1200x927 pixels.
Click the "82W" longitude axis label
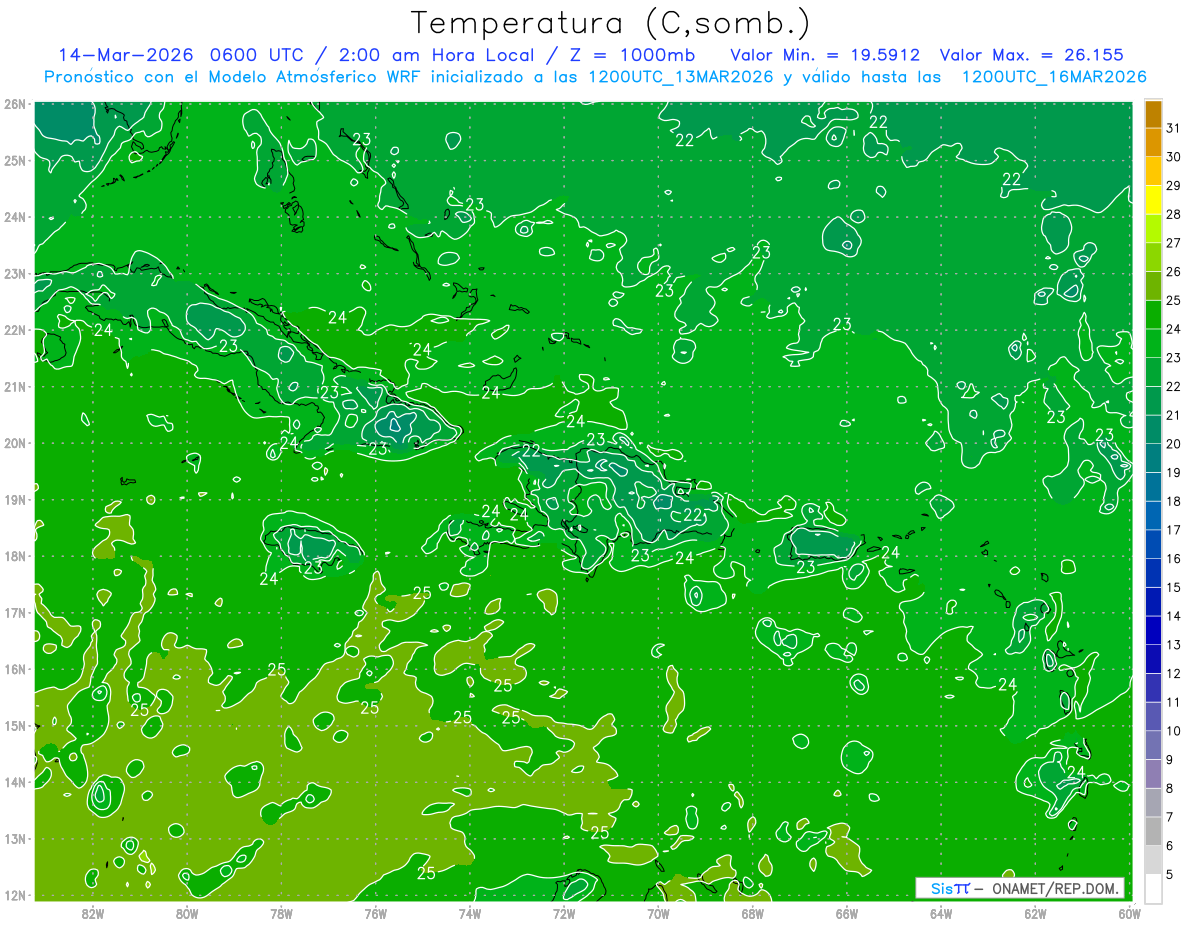[93, 913]
